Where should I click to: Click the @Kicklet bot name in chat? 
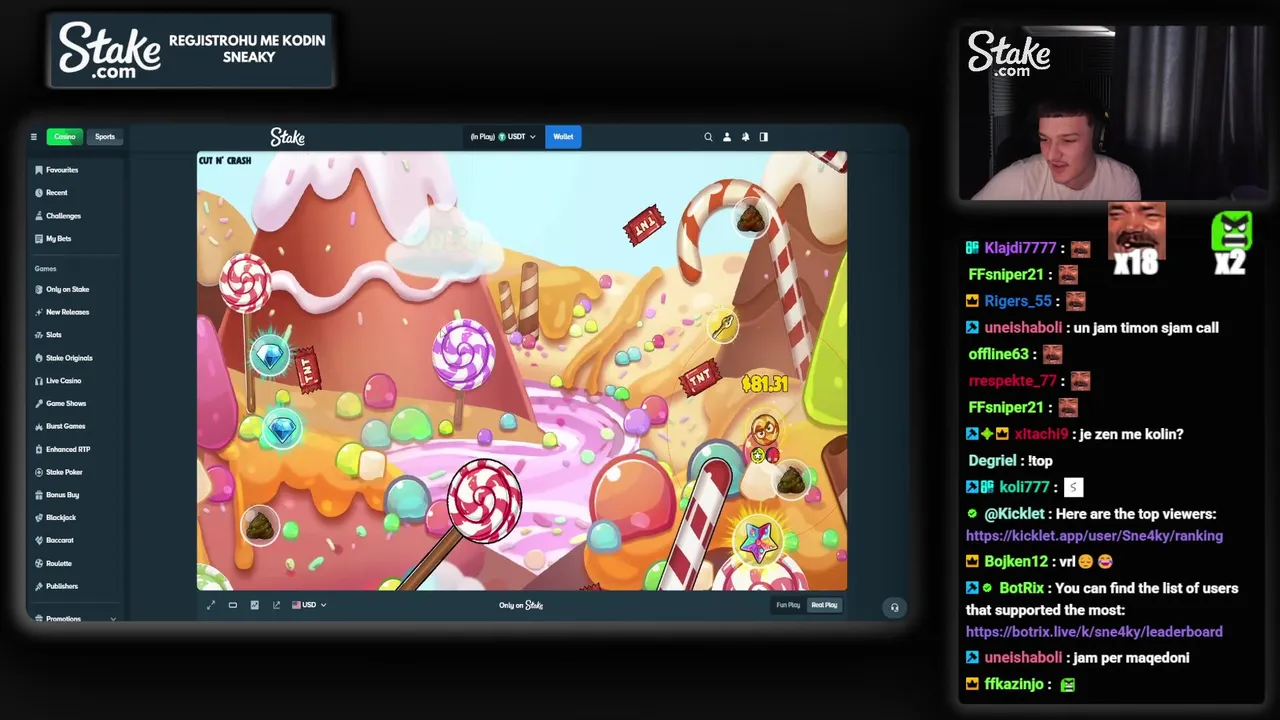(x=1014, y=514)
